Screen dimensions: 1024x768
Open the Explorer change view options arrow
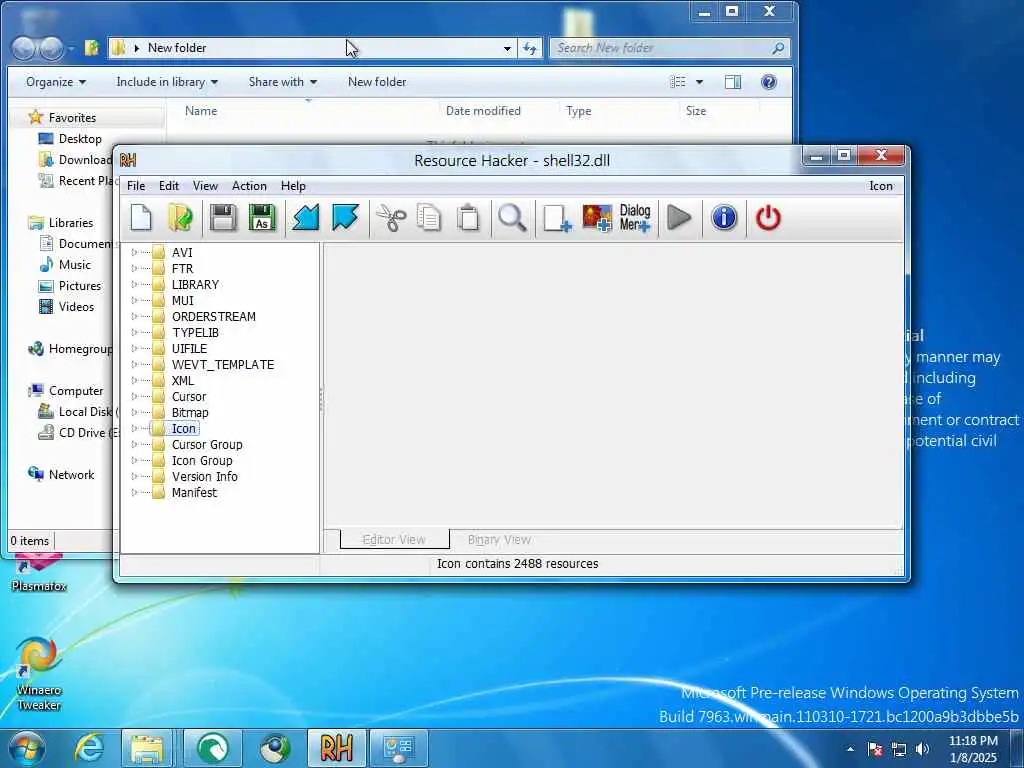click(x=699, y=82)
